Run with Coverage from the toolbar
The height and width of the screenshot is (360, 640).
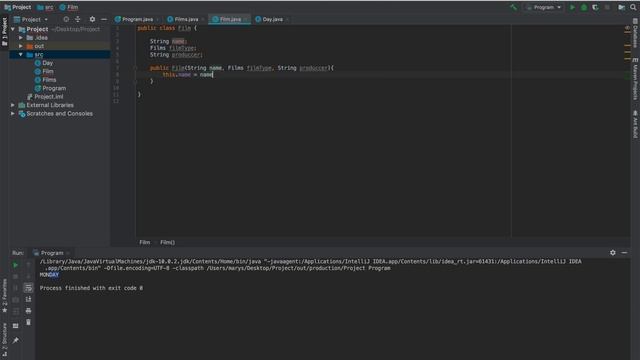pyautogui.click(x=596, y=7)
